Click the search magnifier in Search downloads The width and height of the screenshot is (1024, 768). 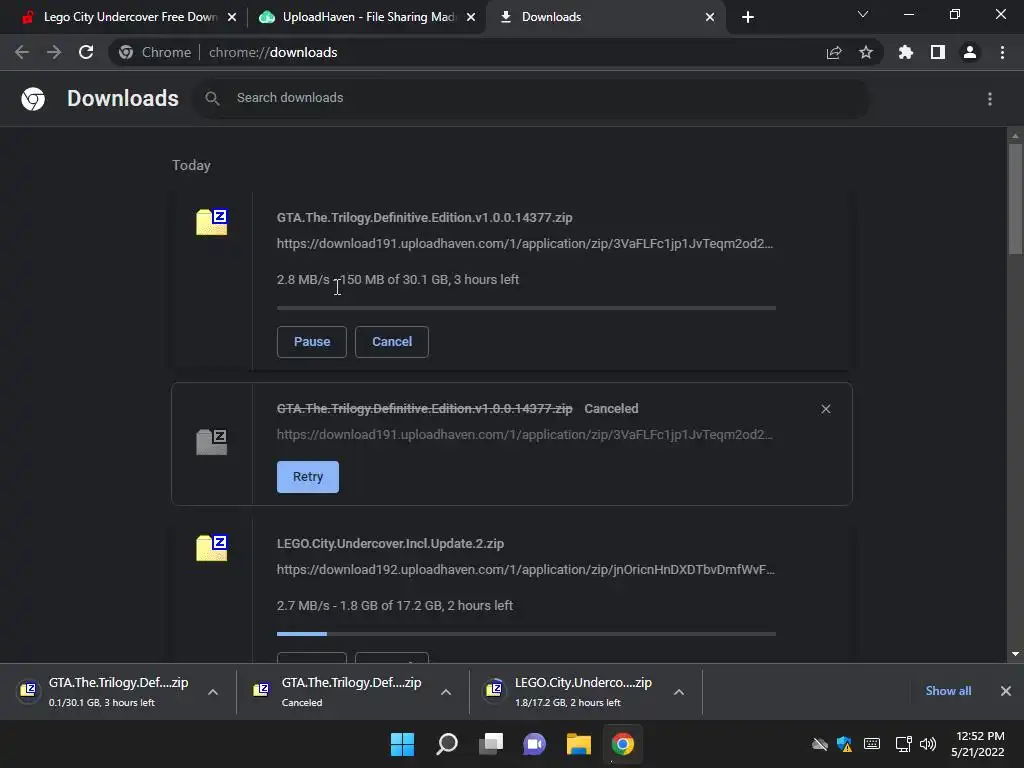click(x=212, y=98)
